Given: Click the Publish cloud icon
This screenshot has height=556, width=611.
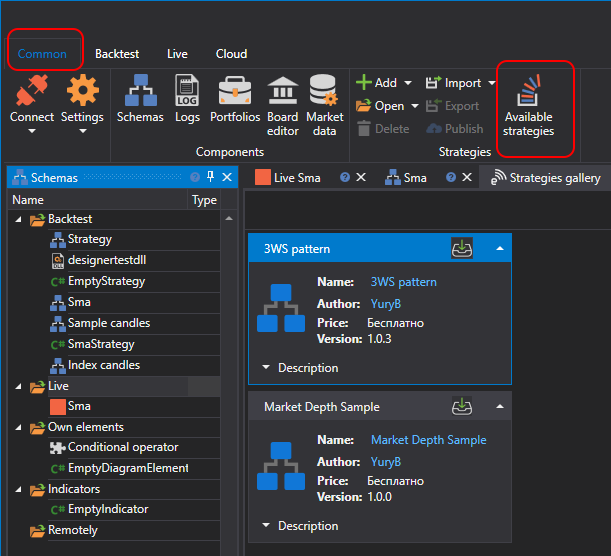Looking at the screenshot, I should (434, 129).
